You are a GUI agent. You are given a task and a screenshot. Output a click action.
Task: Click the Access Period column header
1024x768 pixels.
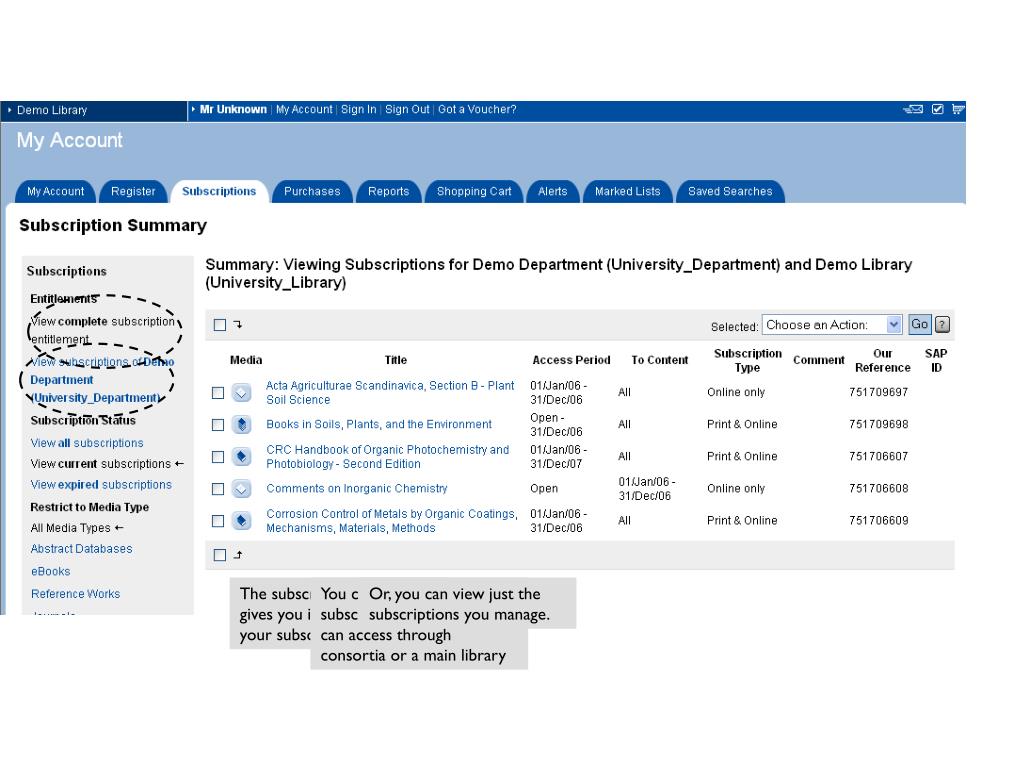(x=571, y=360)
